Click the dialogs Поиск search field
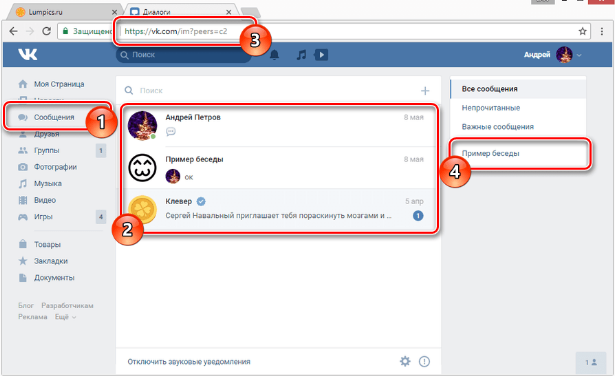This screenshot has width=615, height=376. [x=271, y=91]
